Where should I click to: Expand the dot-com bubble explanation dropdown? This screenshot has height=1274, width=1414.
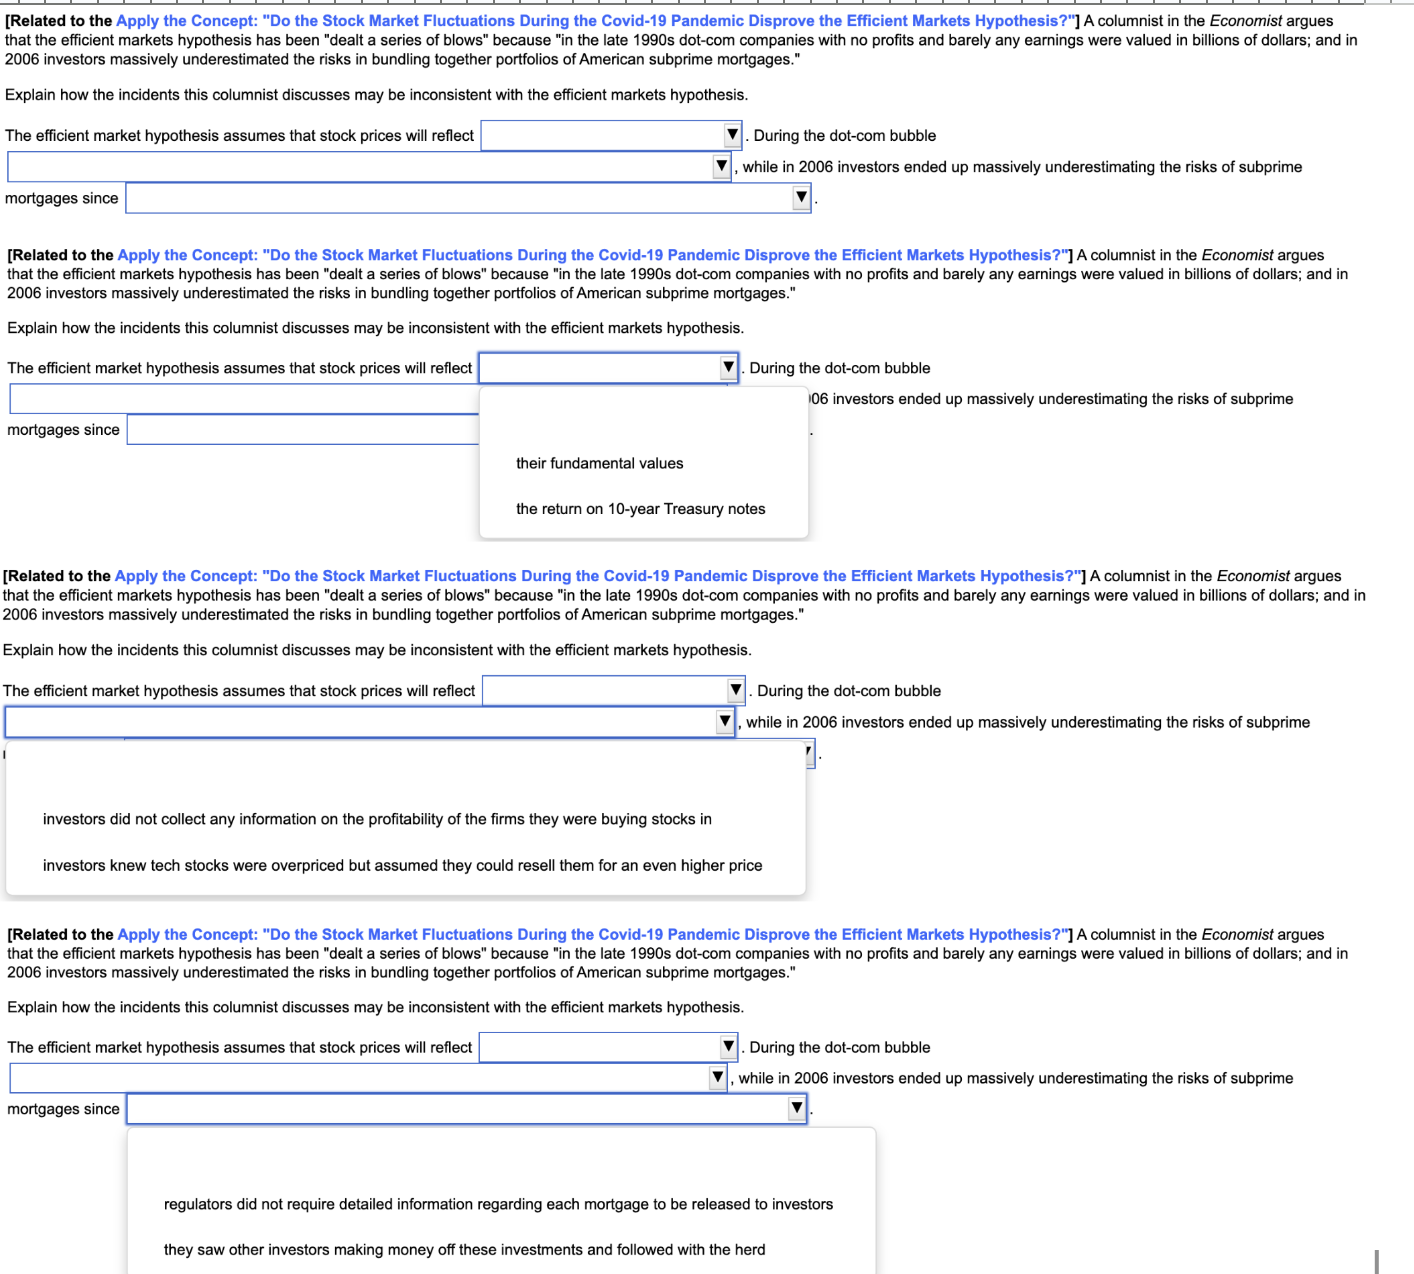tap(722, 166)
